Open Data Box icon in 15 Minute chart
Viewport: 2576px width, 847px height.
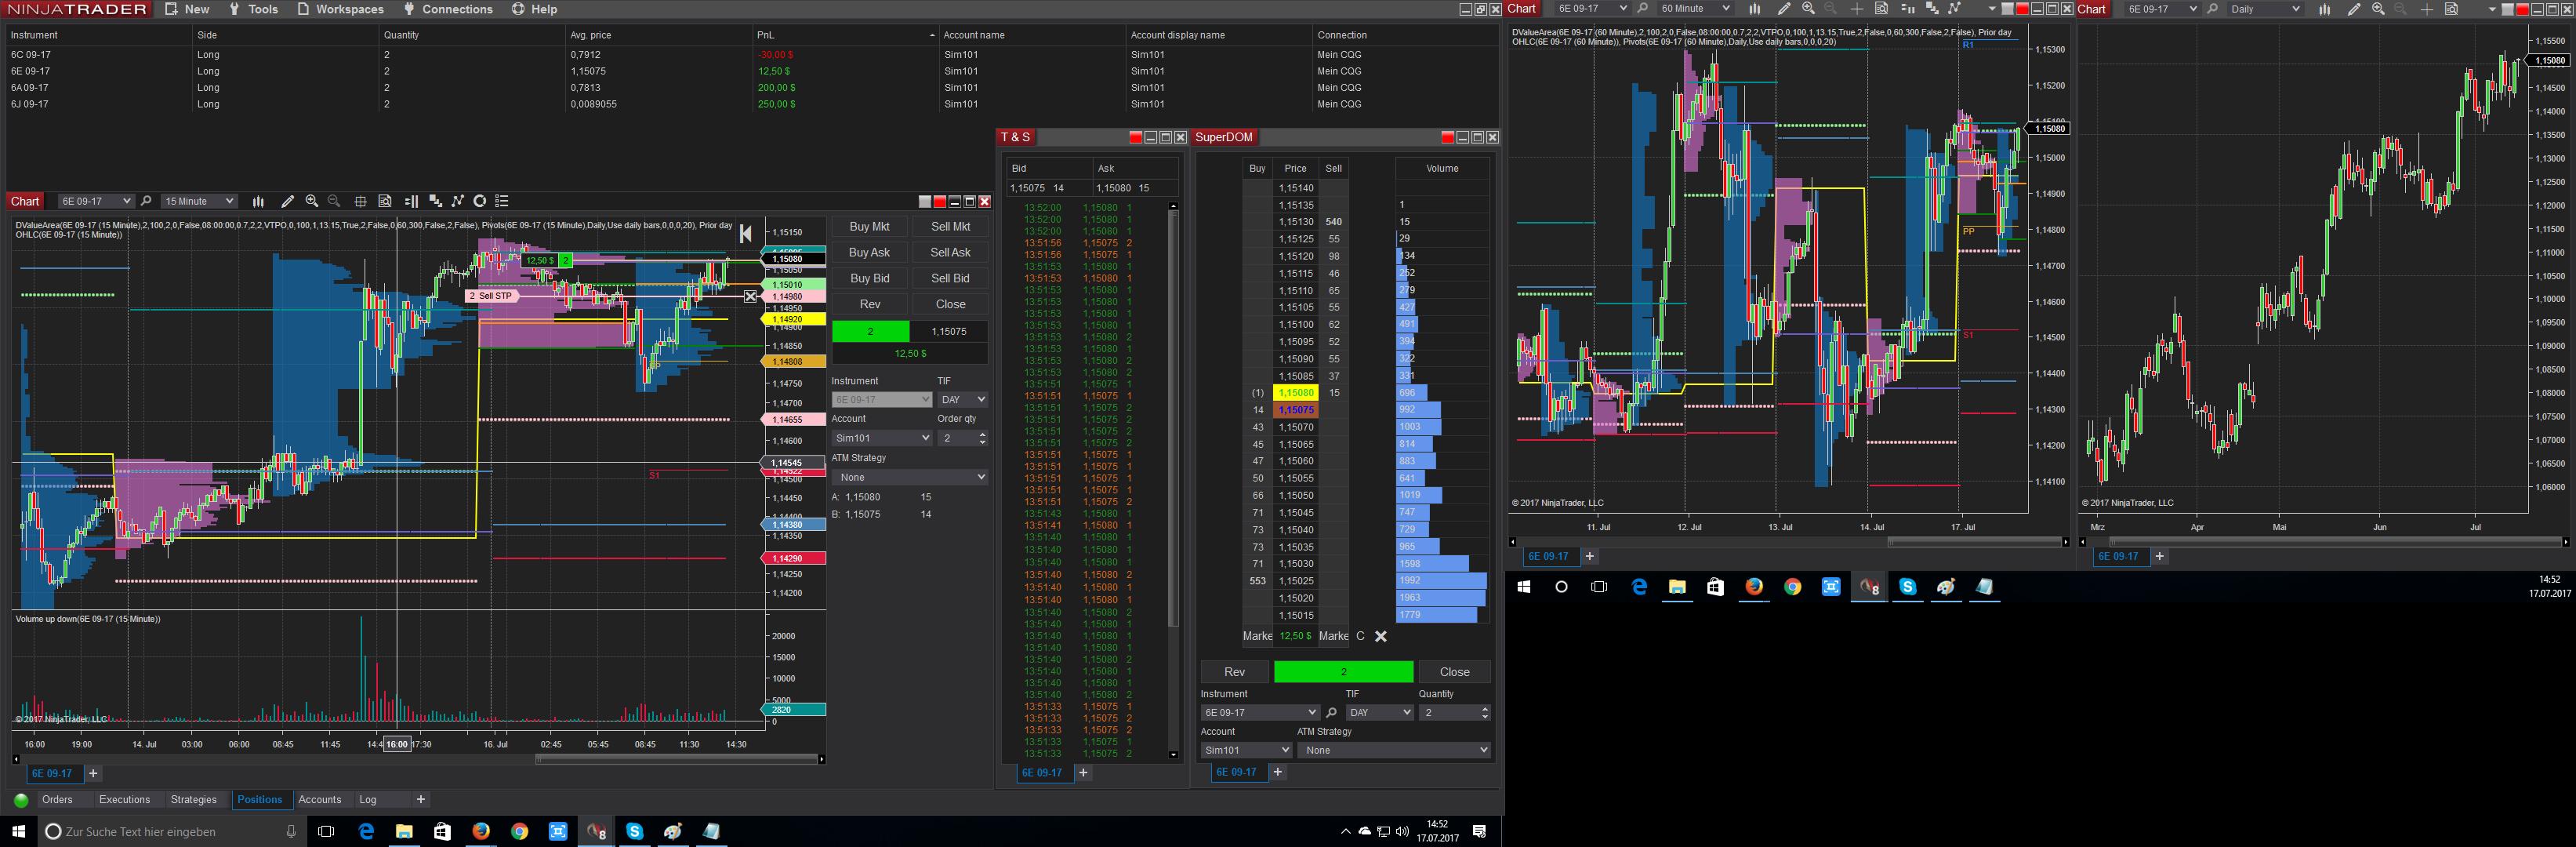385,201
